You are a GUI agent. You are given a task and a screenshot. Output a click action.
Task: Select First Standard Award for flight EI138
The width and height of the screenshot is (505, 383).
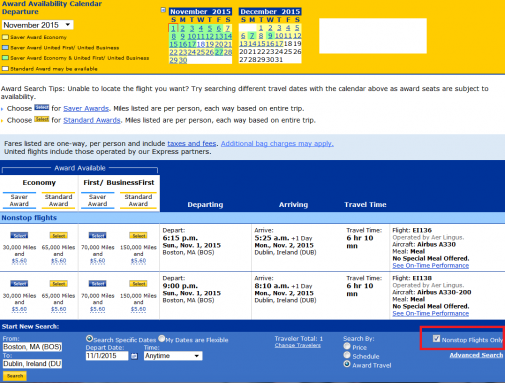click(138, 284)
